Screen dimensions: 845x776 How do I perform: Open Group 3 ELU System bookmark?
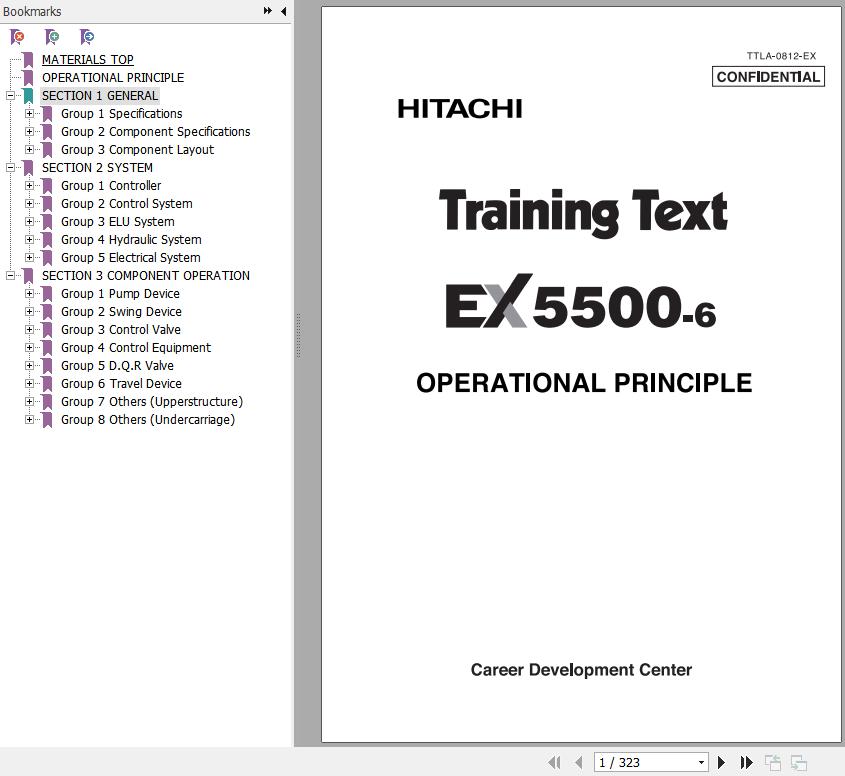point(118,221)
